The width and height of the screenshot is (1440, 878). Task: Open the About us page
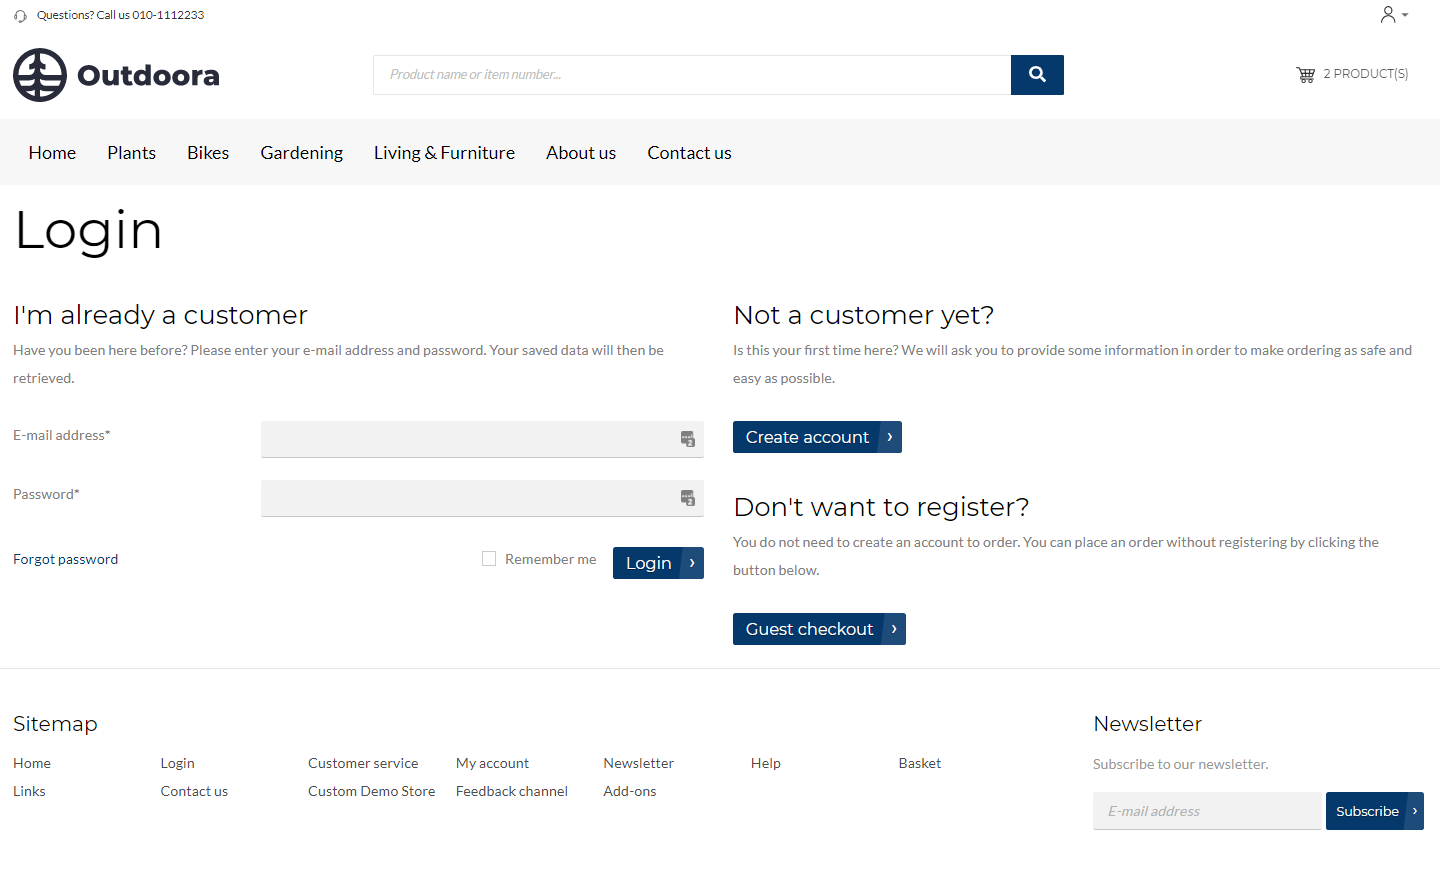pyautogui.click(x=581, y=153)
